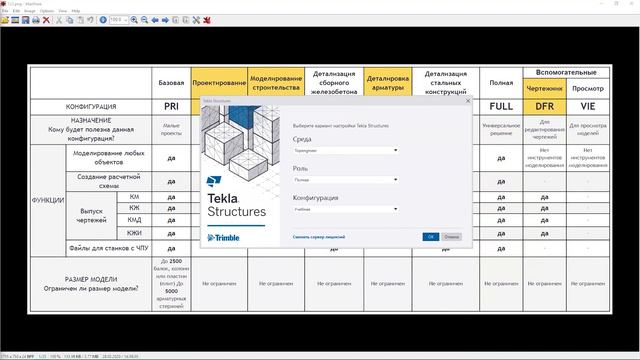Click the ФУНКЦИИ row label
The width and height of the screenshot is (640, 360).
[48, 200]
